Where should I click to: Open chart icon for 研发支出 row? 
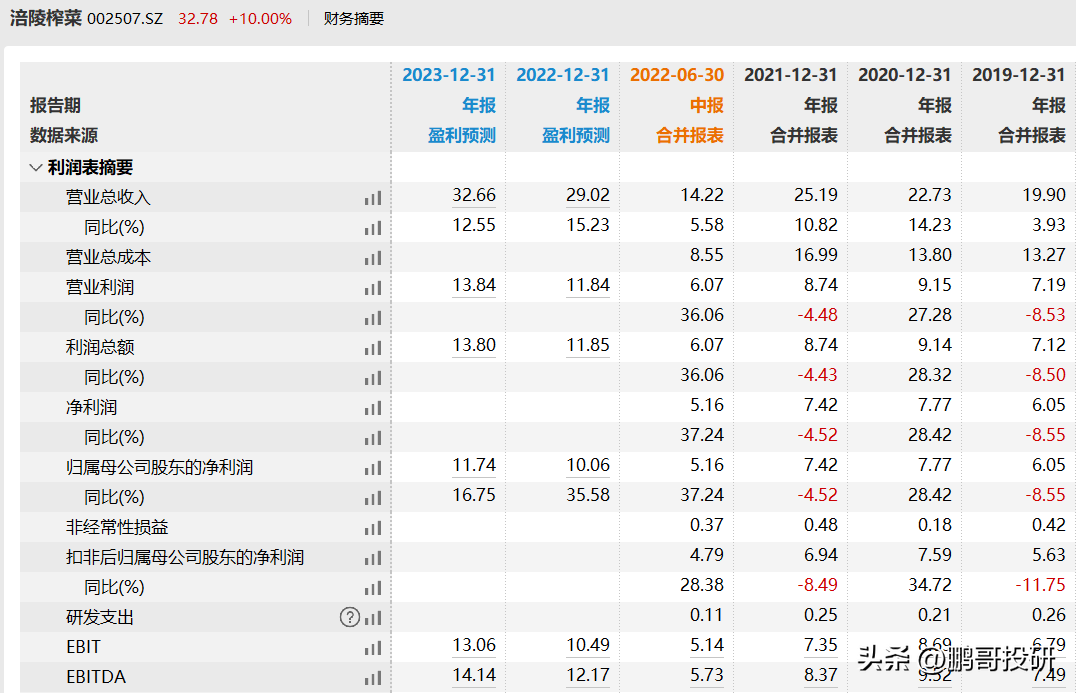pos(373,618)
